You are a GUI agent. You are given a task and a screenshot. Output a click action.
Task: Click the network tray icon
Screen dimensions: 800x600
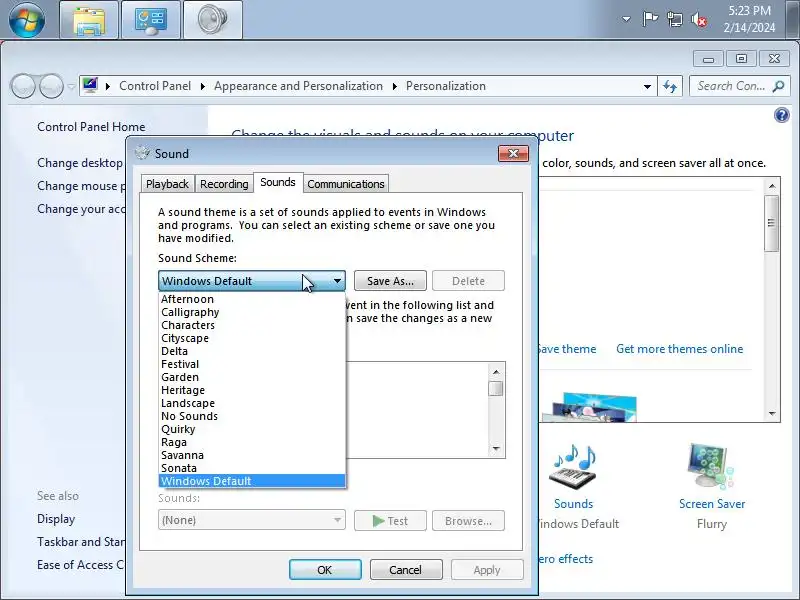click(674, 19)
